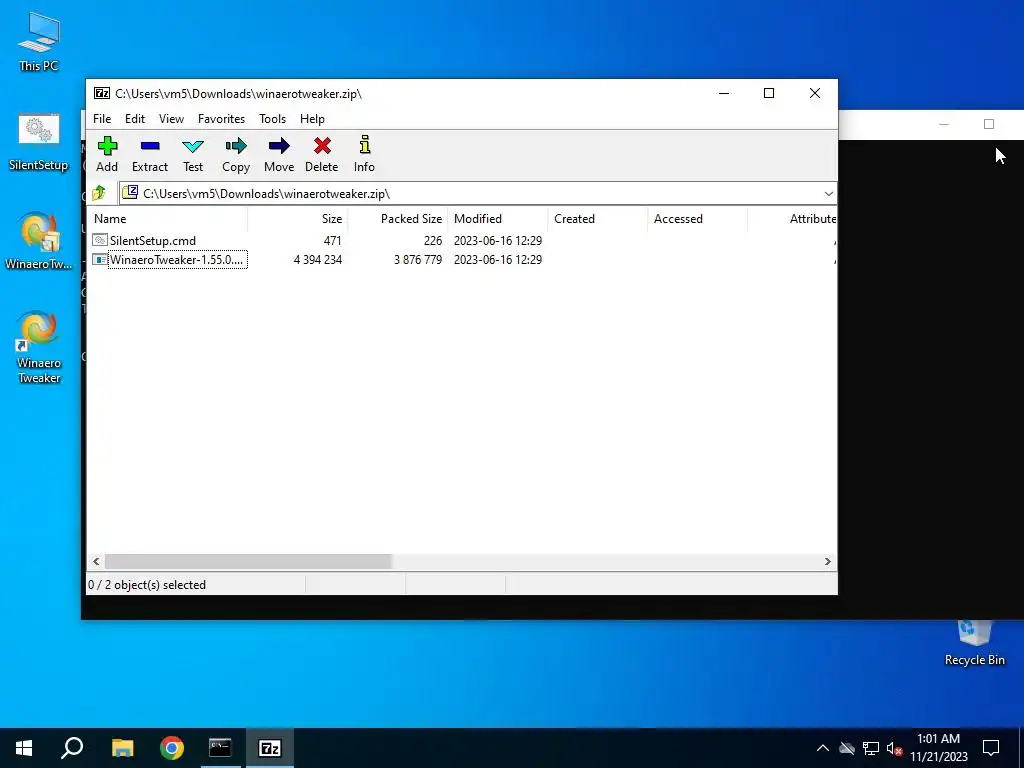Click the 7-Zip taskbar button
This screenshot has width=1024, height=768.
point(270,748)
